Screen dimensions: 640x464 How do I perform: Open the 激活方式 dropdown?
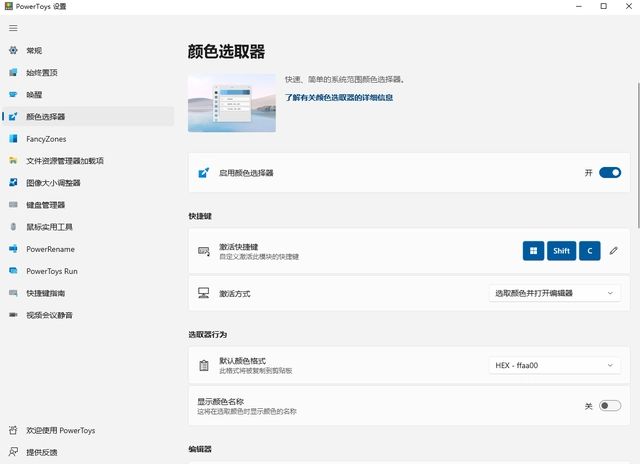coord(555,293)
